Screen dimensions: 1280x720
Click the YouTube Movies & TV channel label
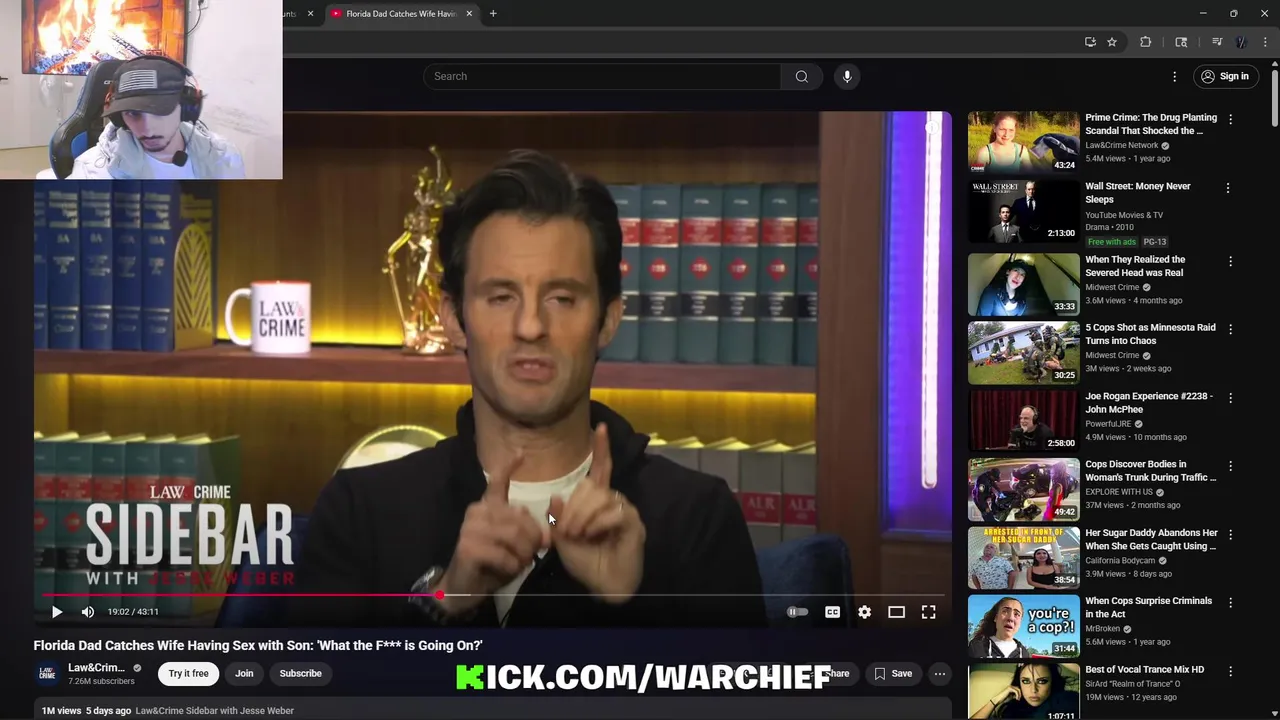(x=1124, y=215)
